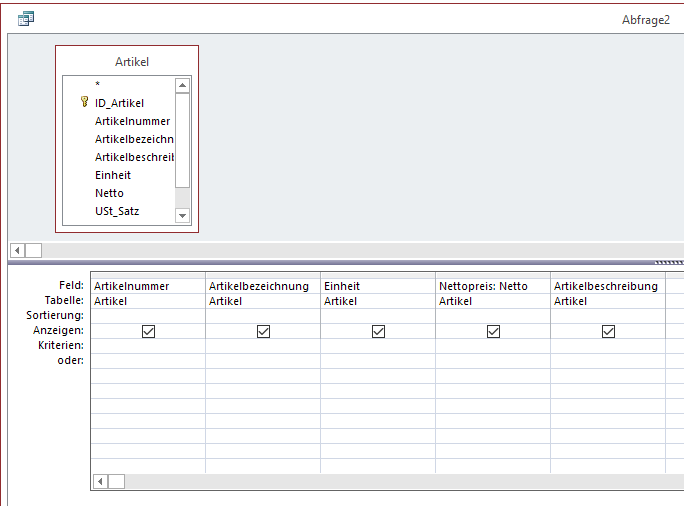Open Tabelle cell under Artikelbezeichnung
This screenshot has height=506, width=684.
pyautogui.click(x=262, y=301)
